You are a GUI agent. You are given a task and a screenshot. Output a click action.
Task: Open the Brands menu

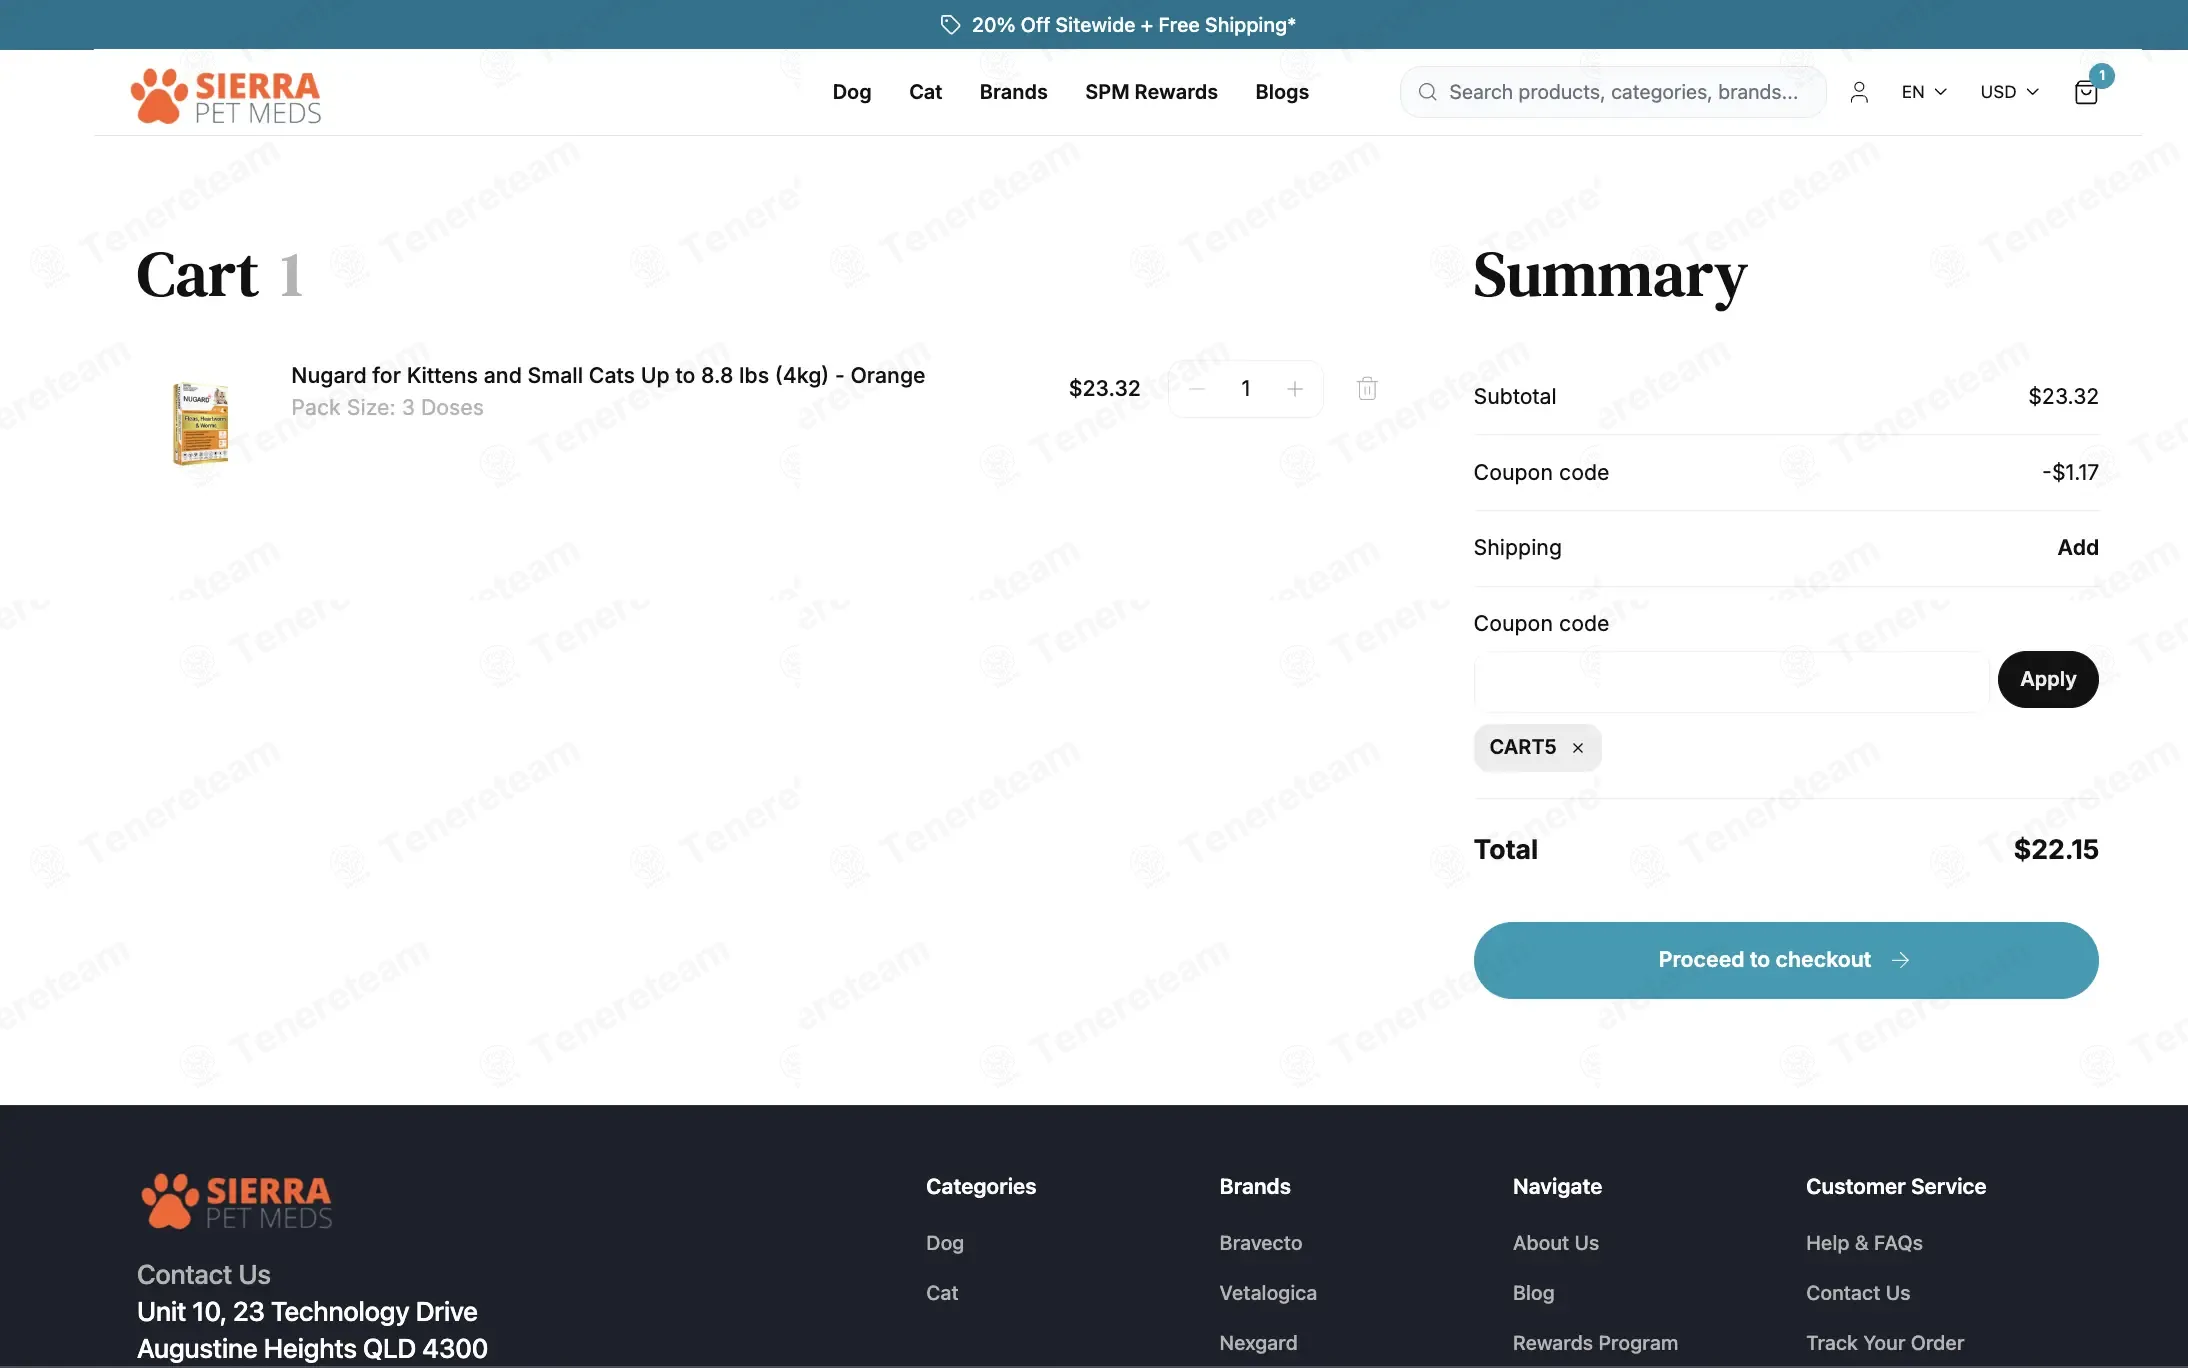coord(1014,92)
